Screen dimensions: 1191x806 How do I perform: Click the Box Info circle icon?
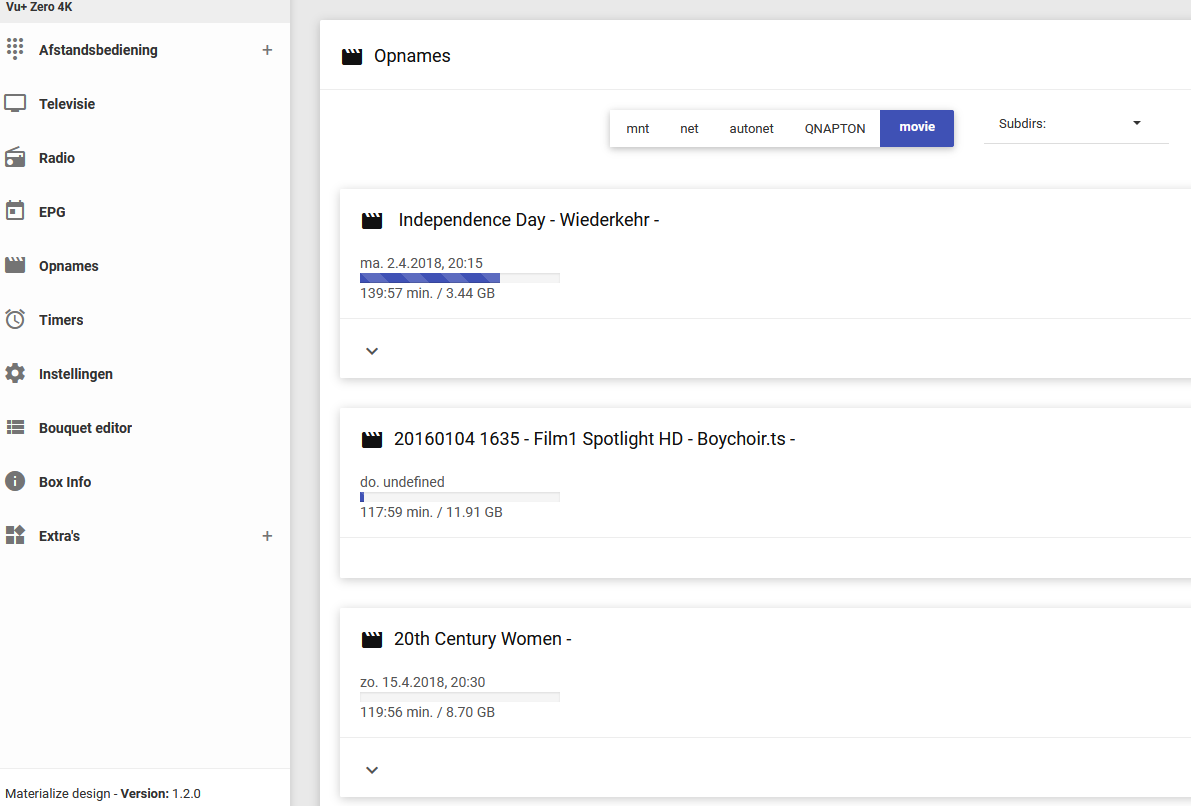click(x=15, y=481)
